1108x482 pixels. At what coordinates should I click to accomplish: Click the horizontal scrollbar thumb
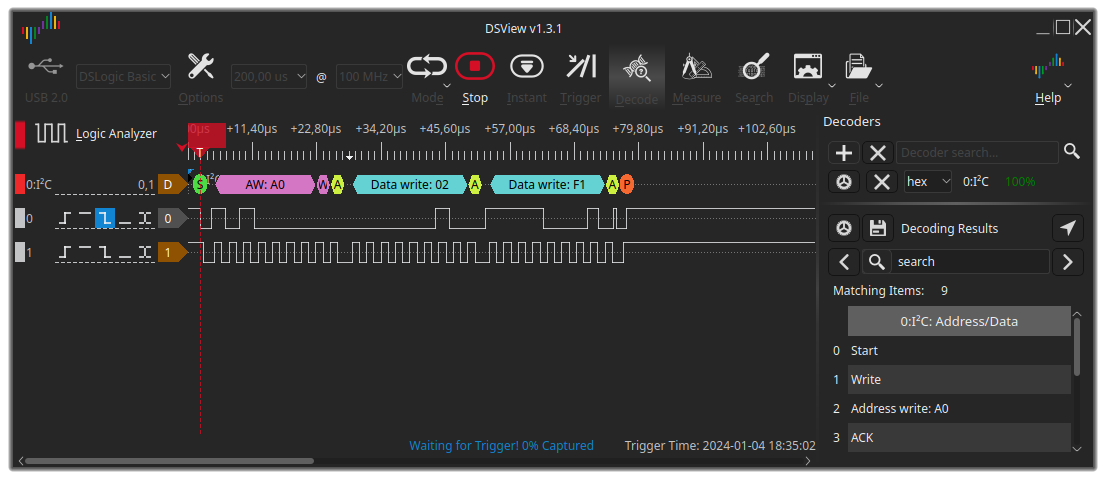pyautogui.click(x=169, y=461)
